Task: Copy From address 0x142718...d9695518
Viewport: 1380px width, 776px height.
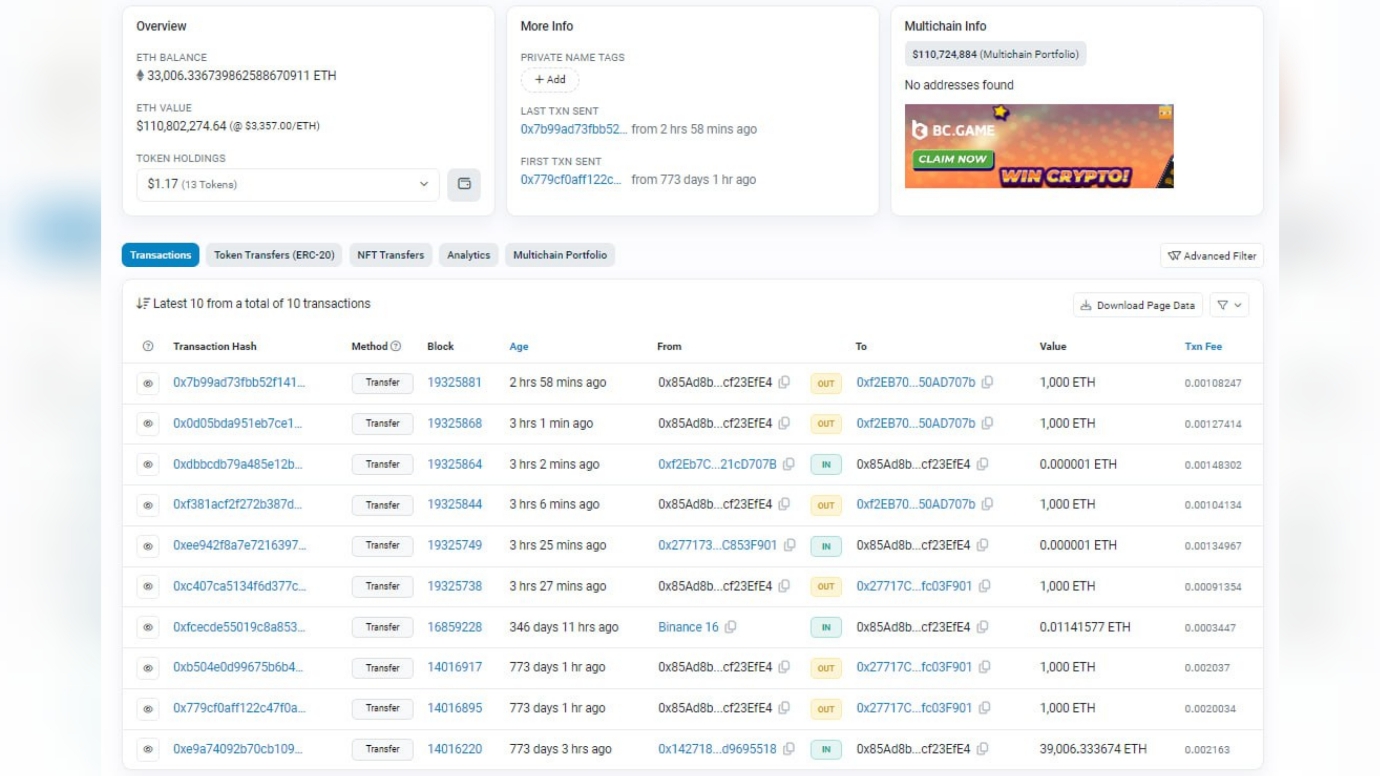Action: [x=789, y=748]
